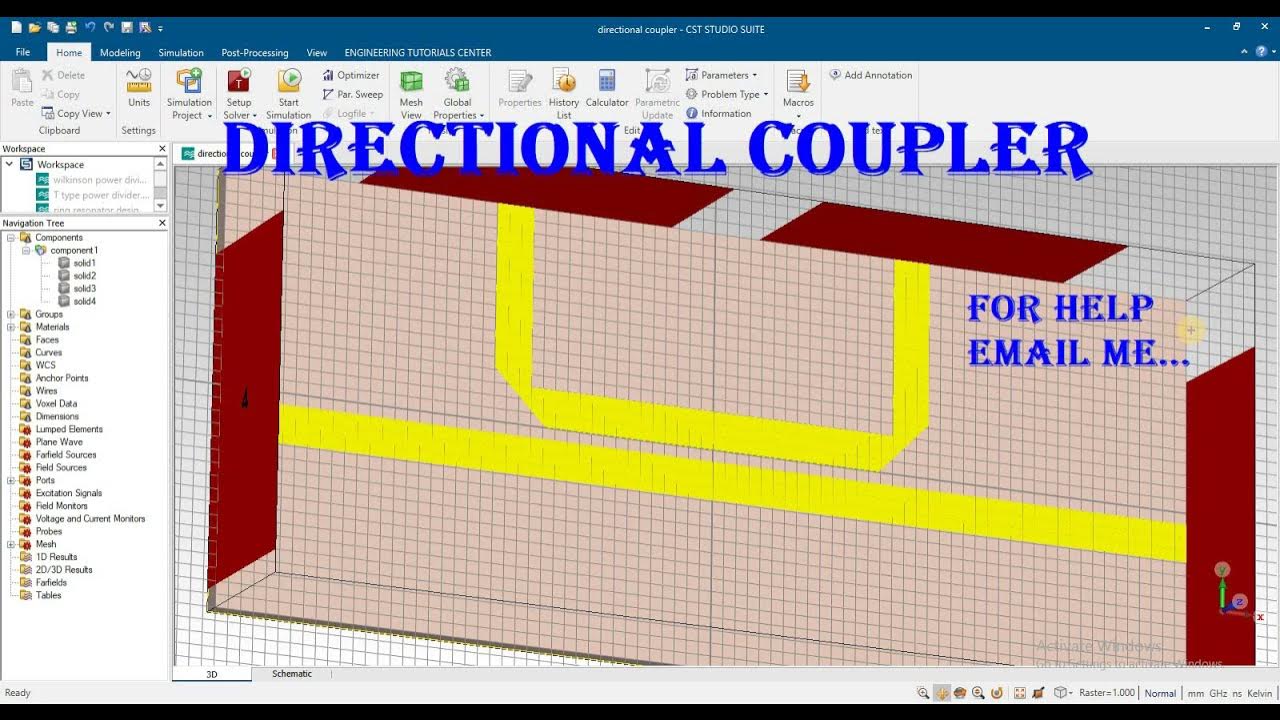The height and width of the screenshot is (720, 1280).
Task: Open the Calculator
Action: tap(607, 89)
